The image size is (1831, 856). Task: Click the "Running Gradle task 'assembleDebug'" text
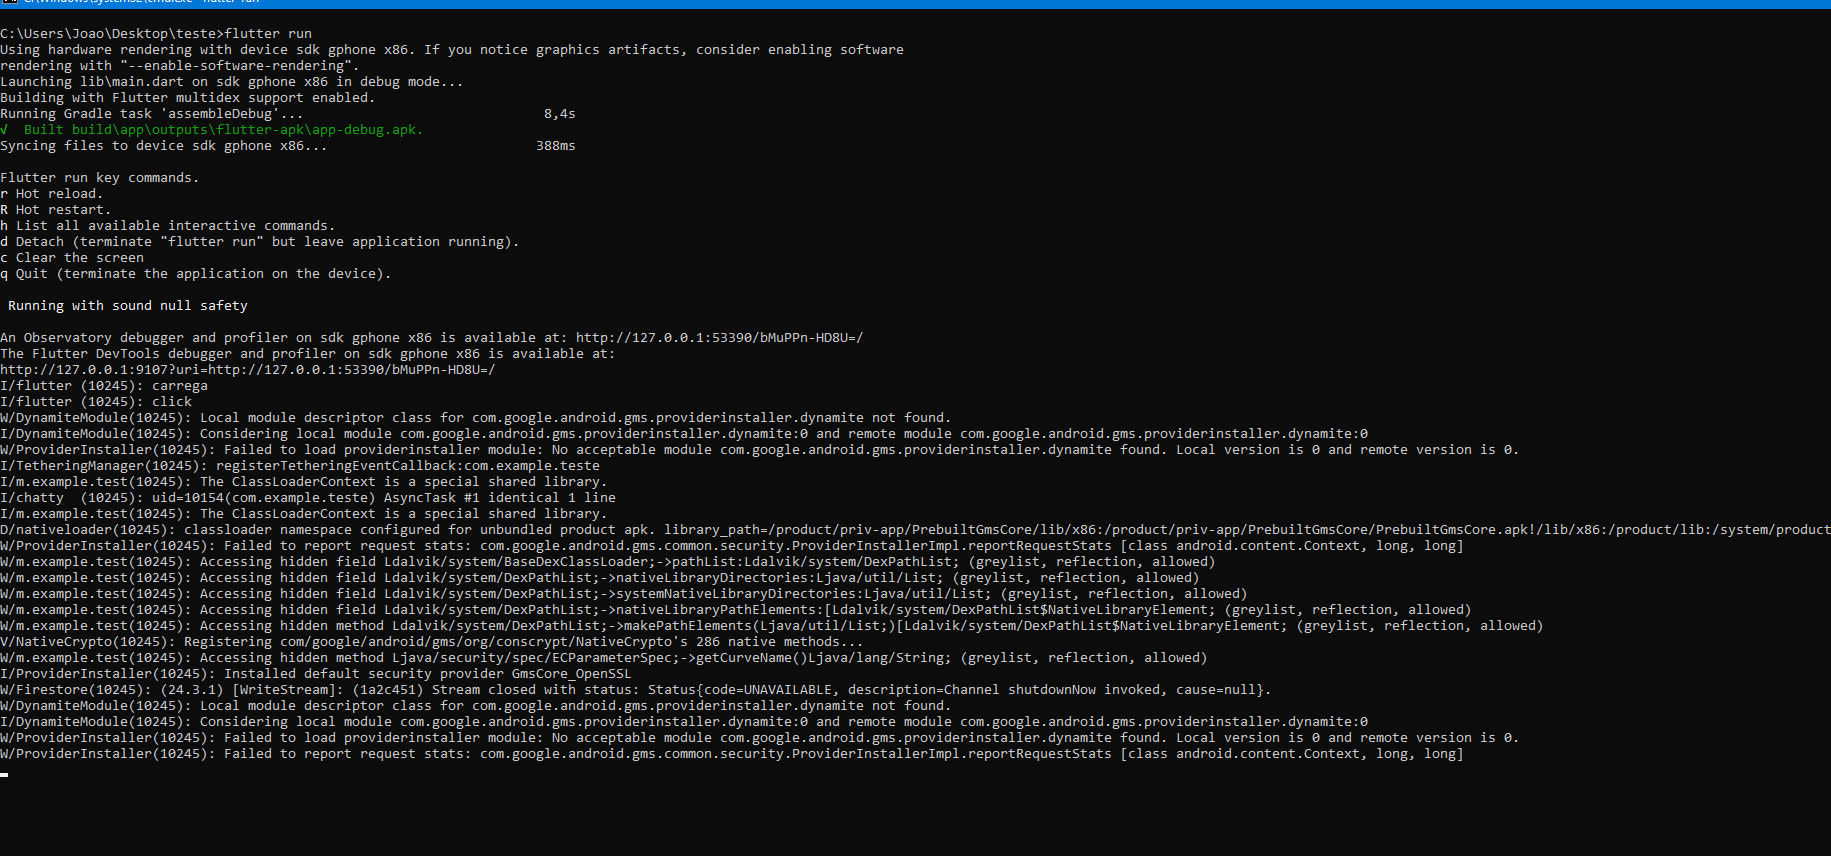(x=152, y=113)
